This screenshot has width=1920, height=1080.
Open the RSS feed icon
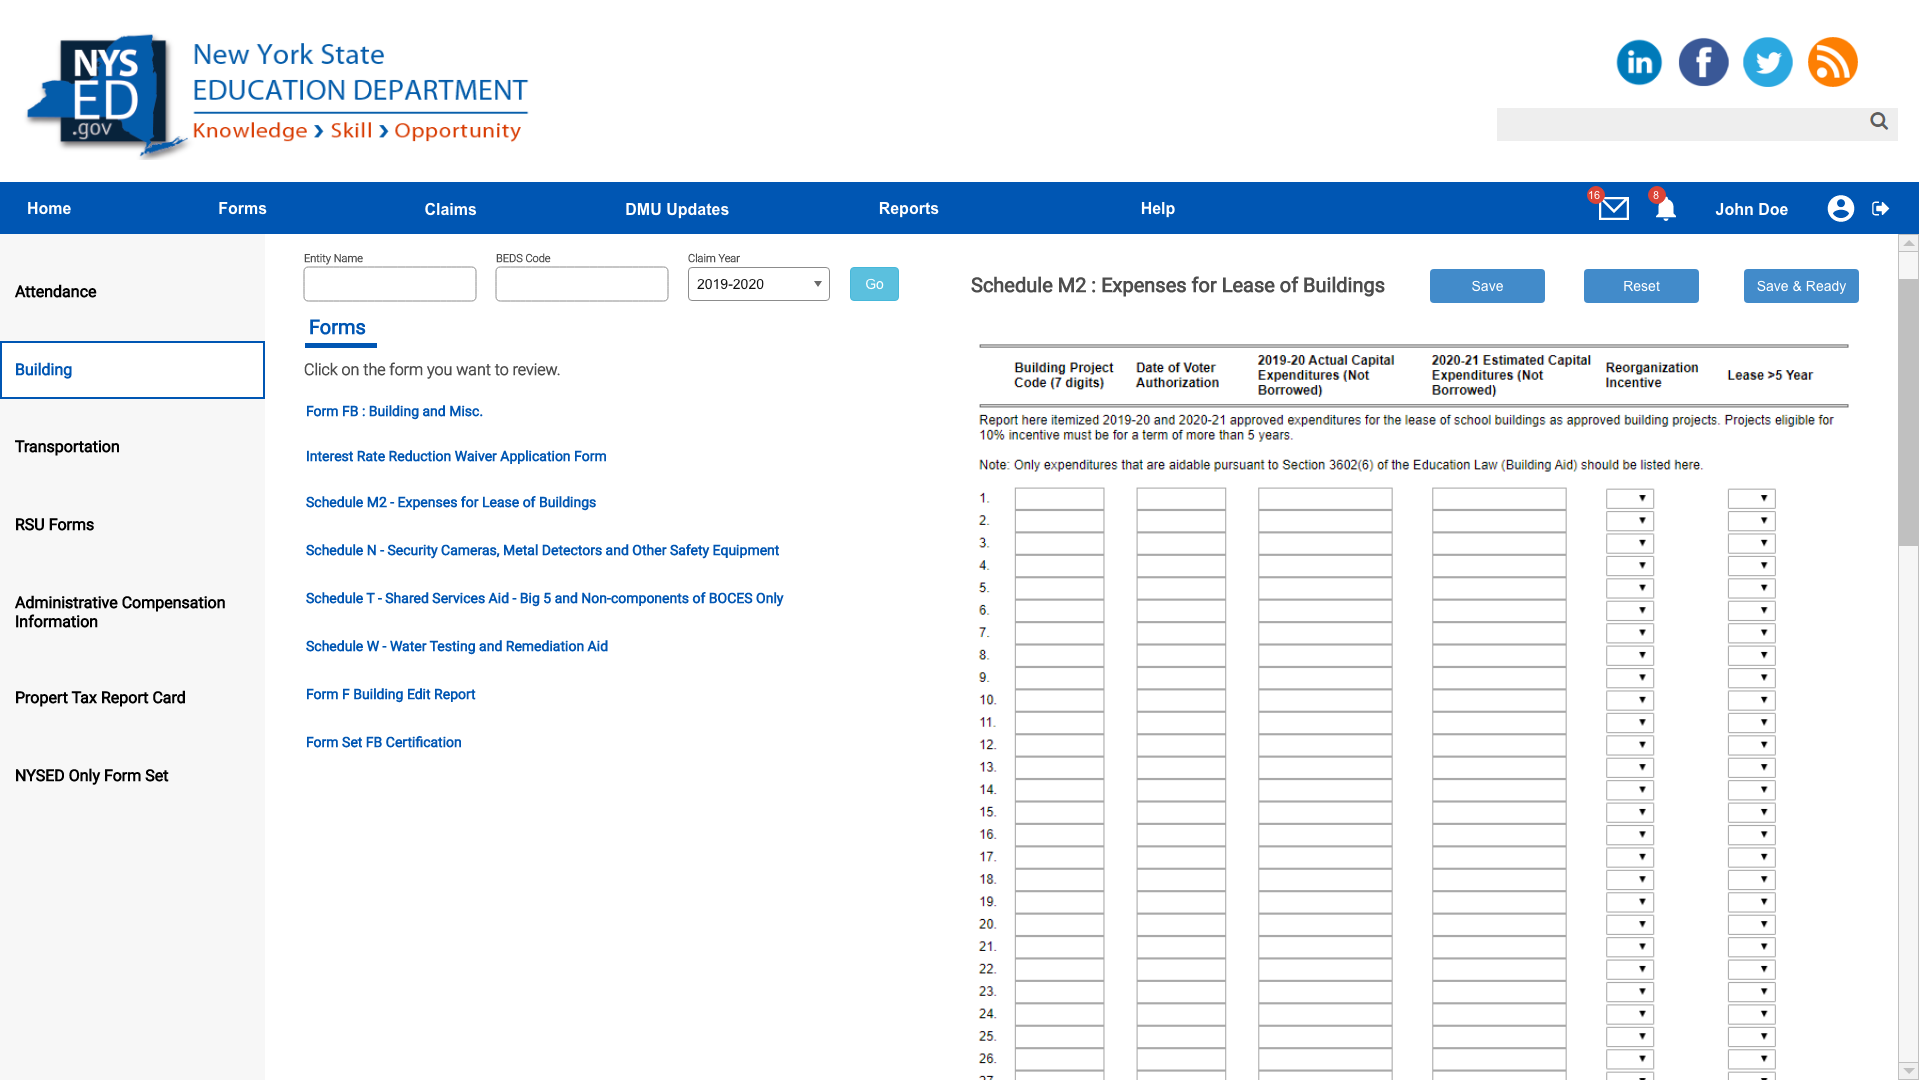coord(1833,62)
